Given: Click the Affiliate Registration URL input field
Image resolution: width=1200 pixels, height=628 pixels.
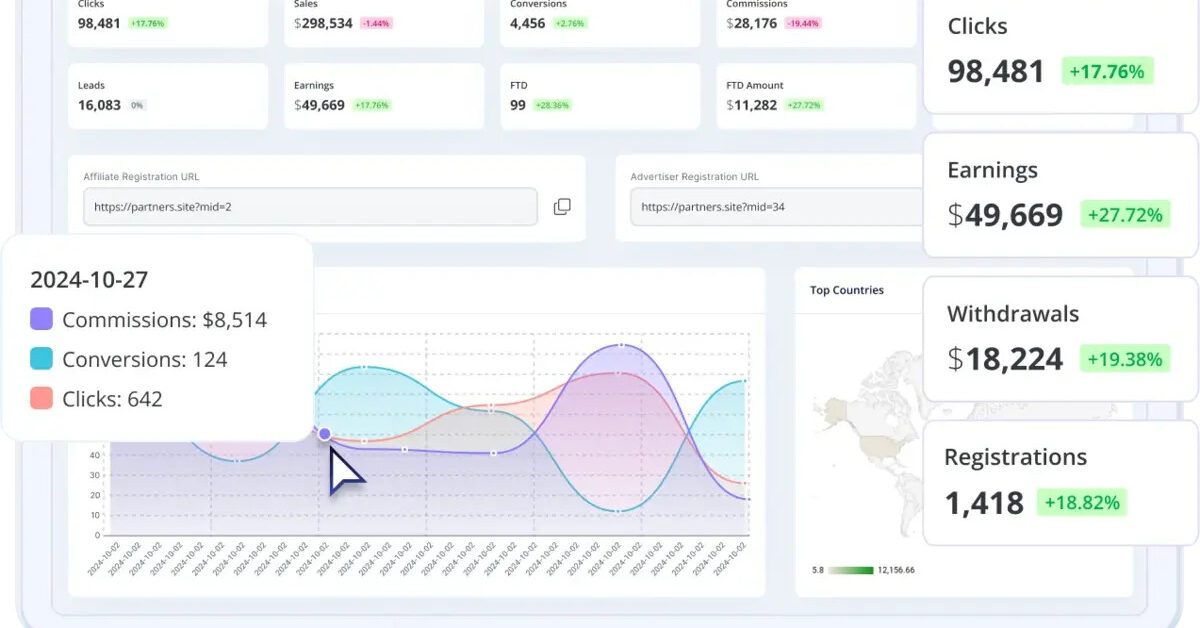Looking at the screenshot, I should [x=311, y=207].
